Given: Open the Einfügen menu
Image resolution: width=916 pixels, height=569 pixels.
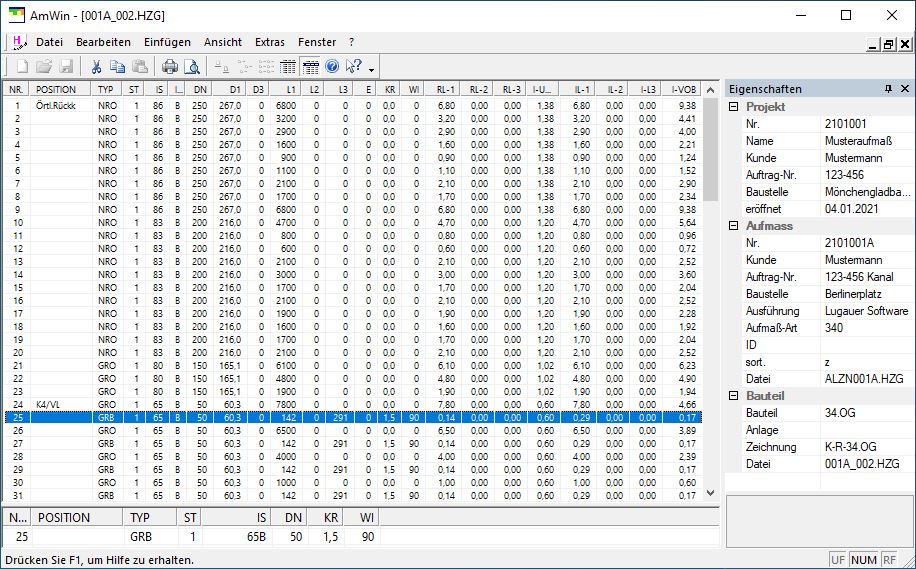Looking at the screenshot, I should click(168, 42).
